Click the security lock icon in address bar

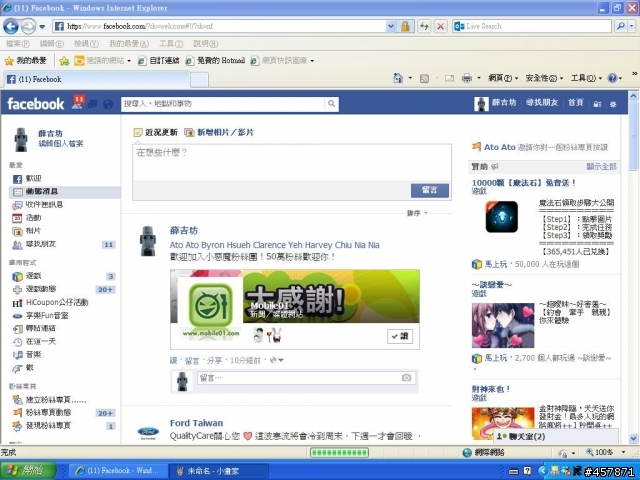(405, 27)
